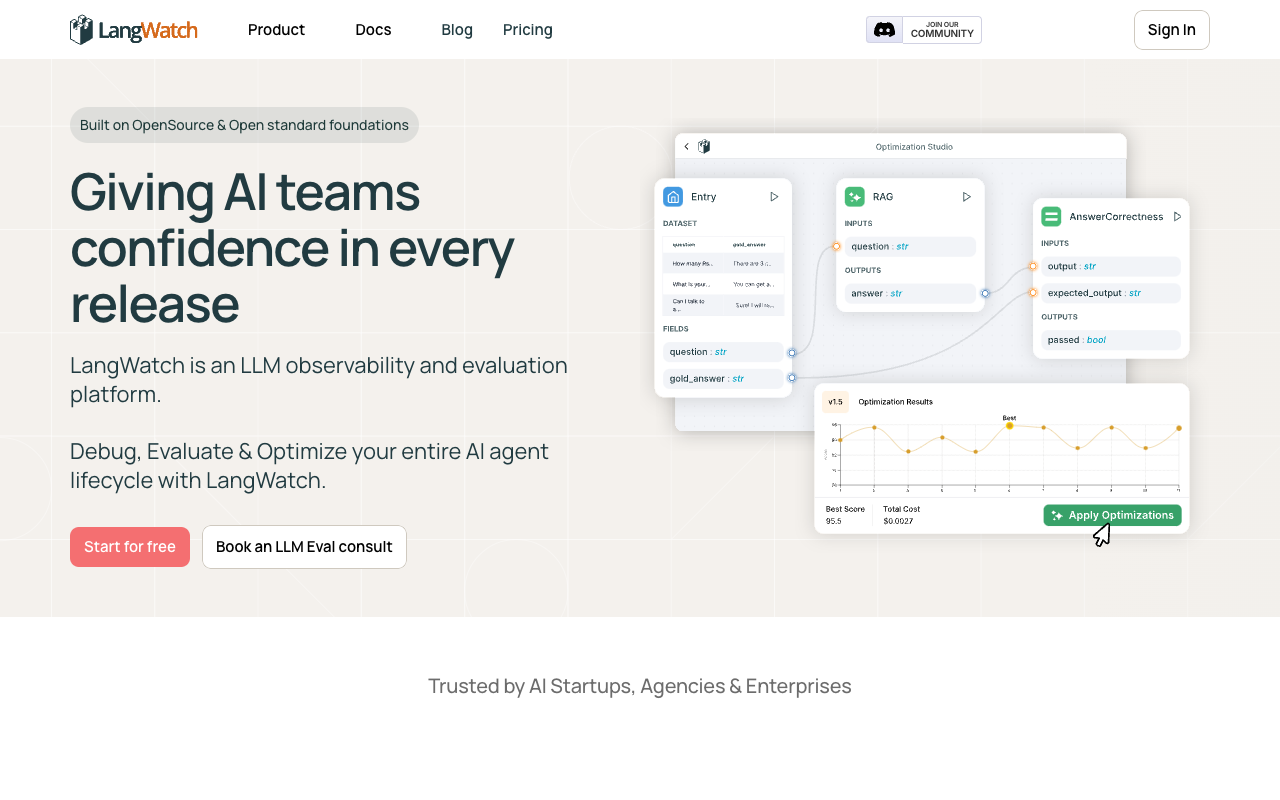The width and height of the screenshot is (1280, 800).
Task: Click the Entry dataset table preview
Action: 723,276
